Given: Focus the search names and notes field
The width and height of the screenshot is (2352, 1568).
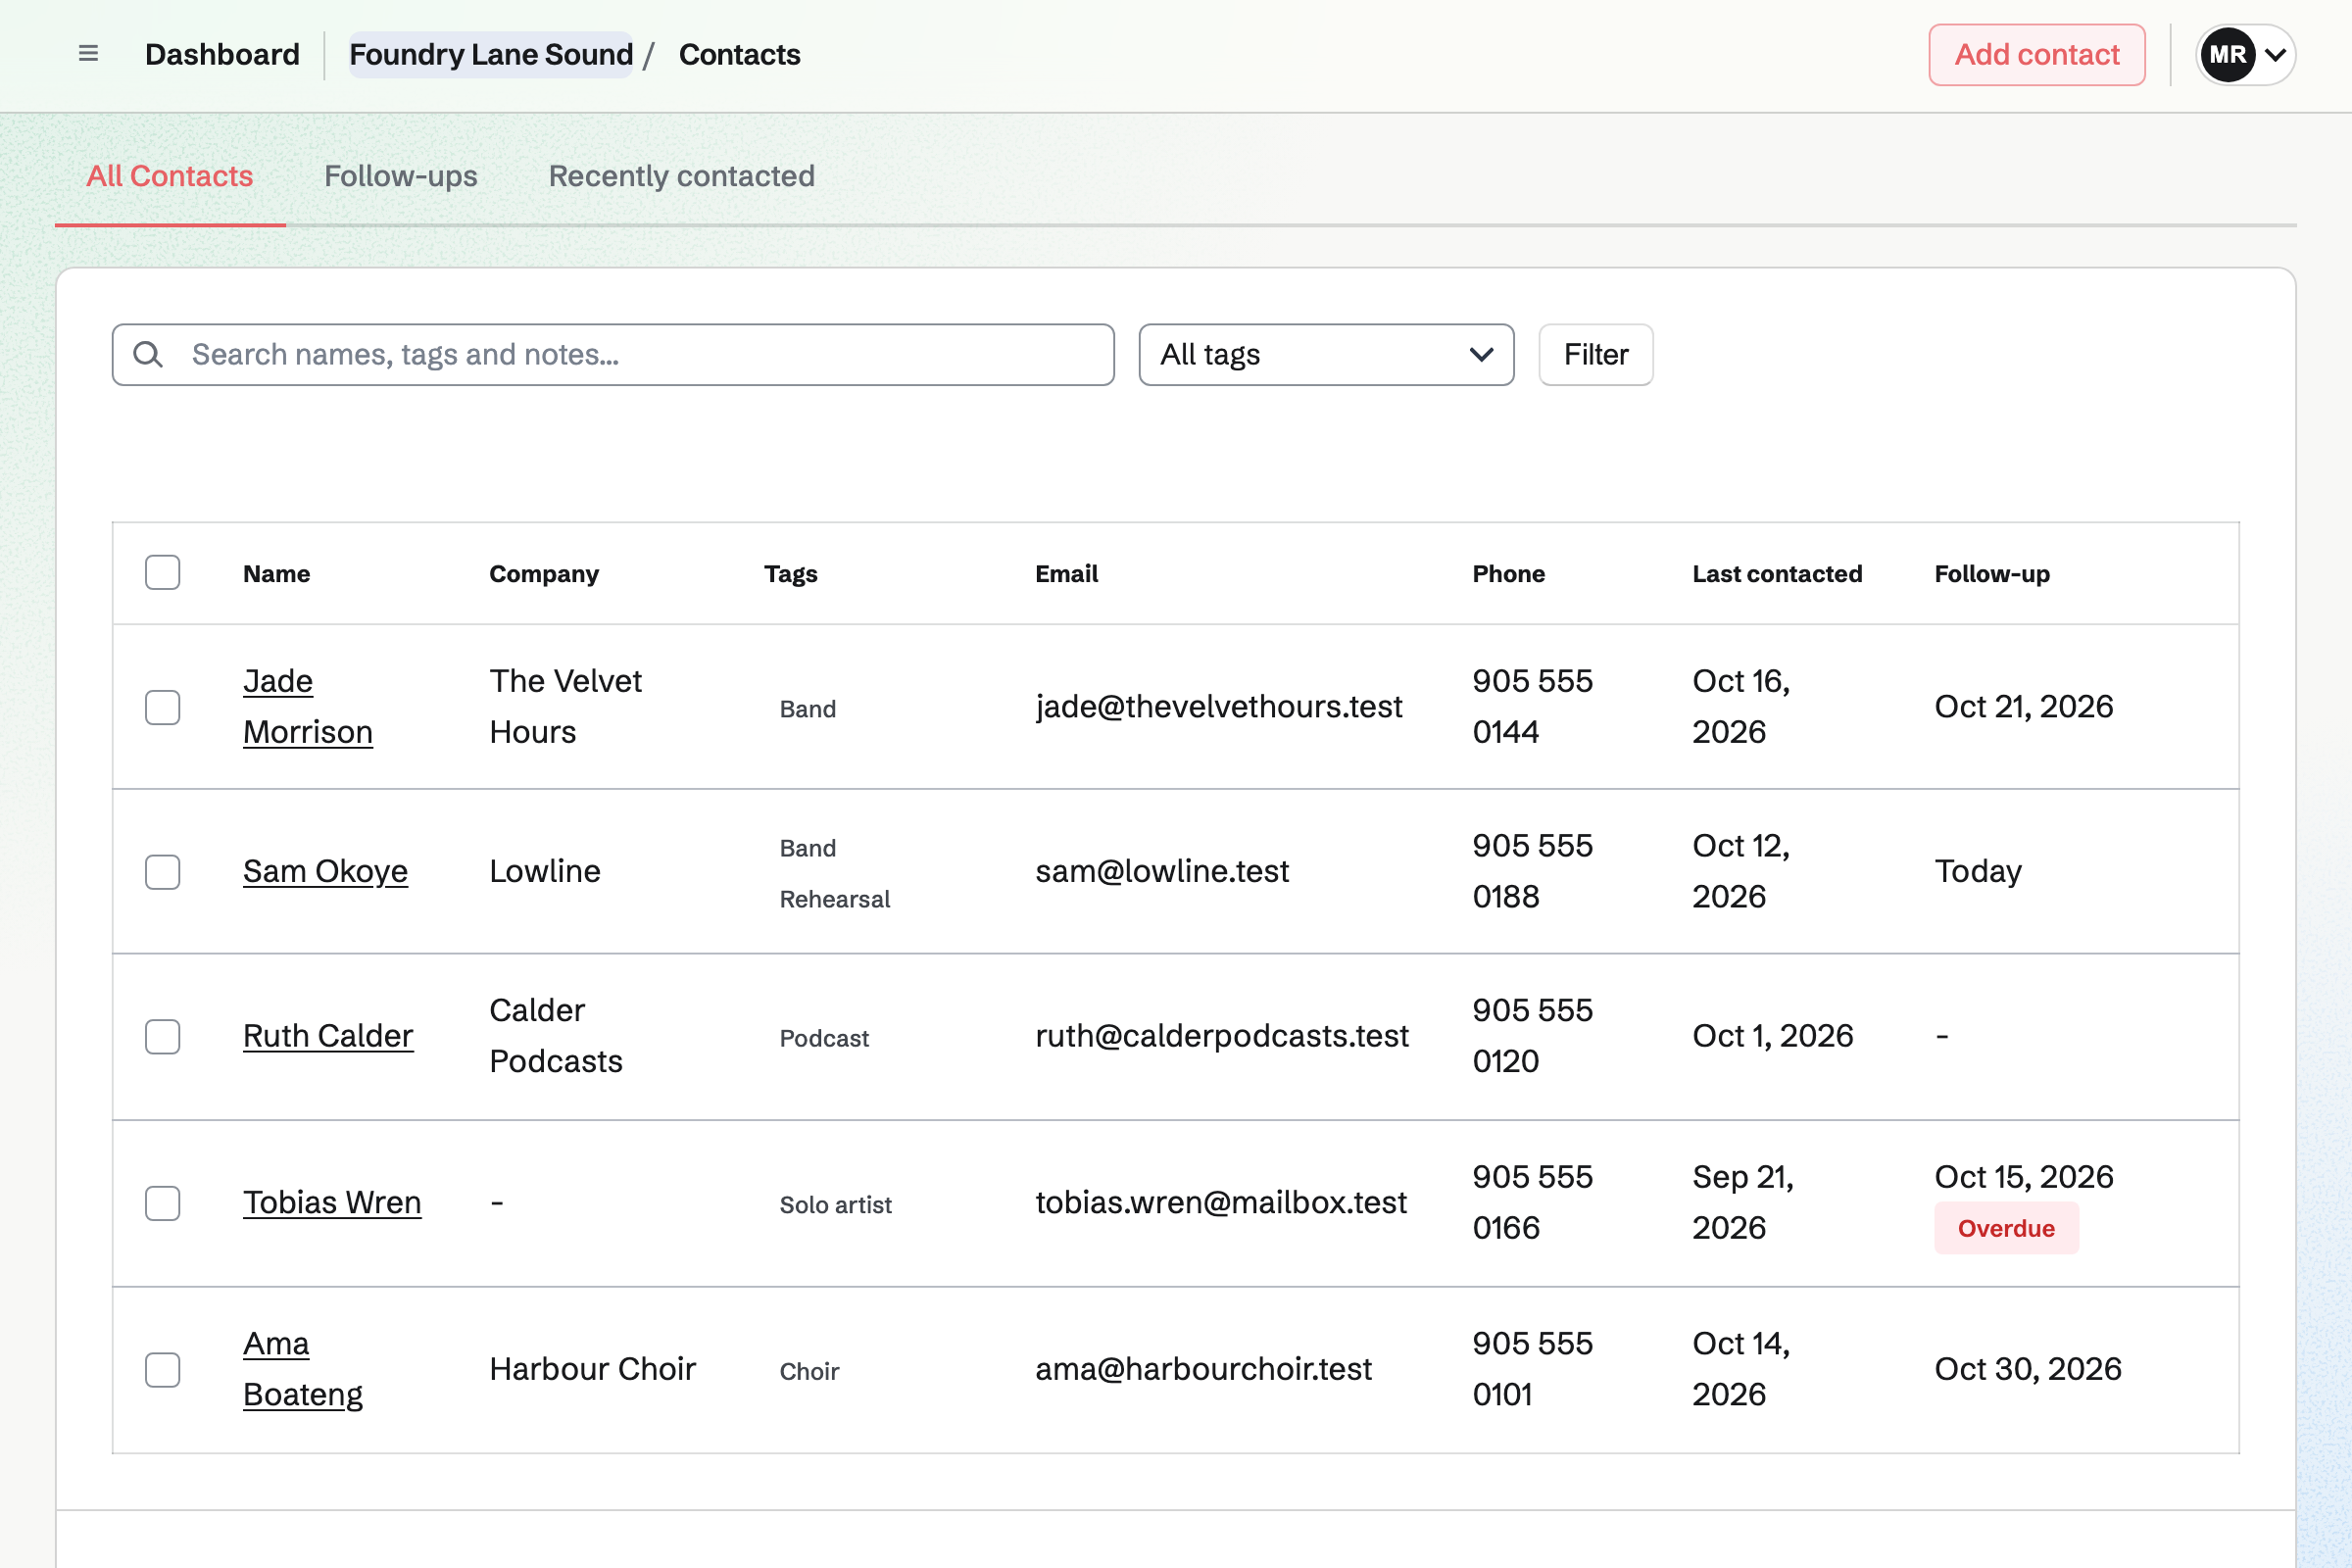Looking at the screenshot, I should pos(613,354).
